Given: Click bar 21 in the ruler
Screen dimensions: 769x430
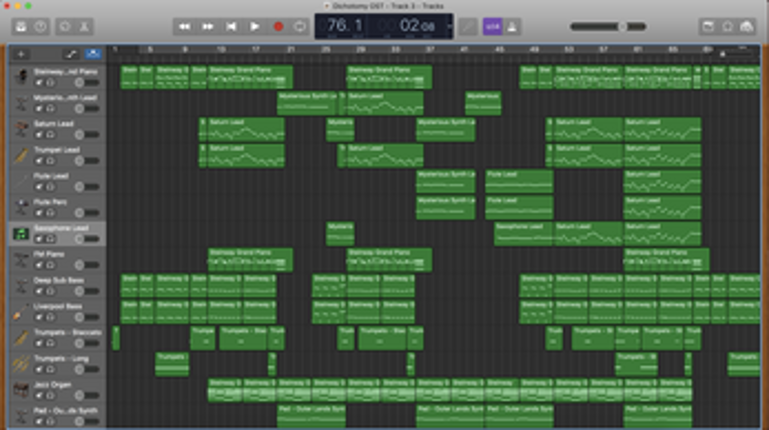Looking at the screenshot, I should [291, 50].
